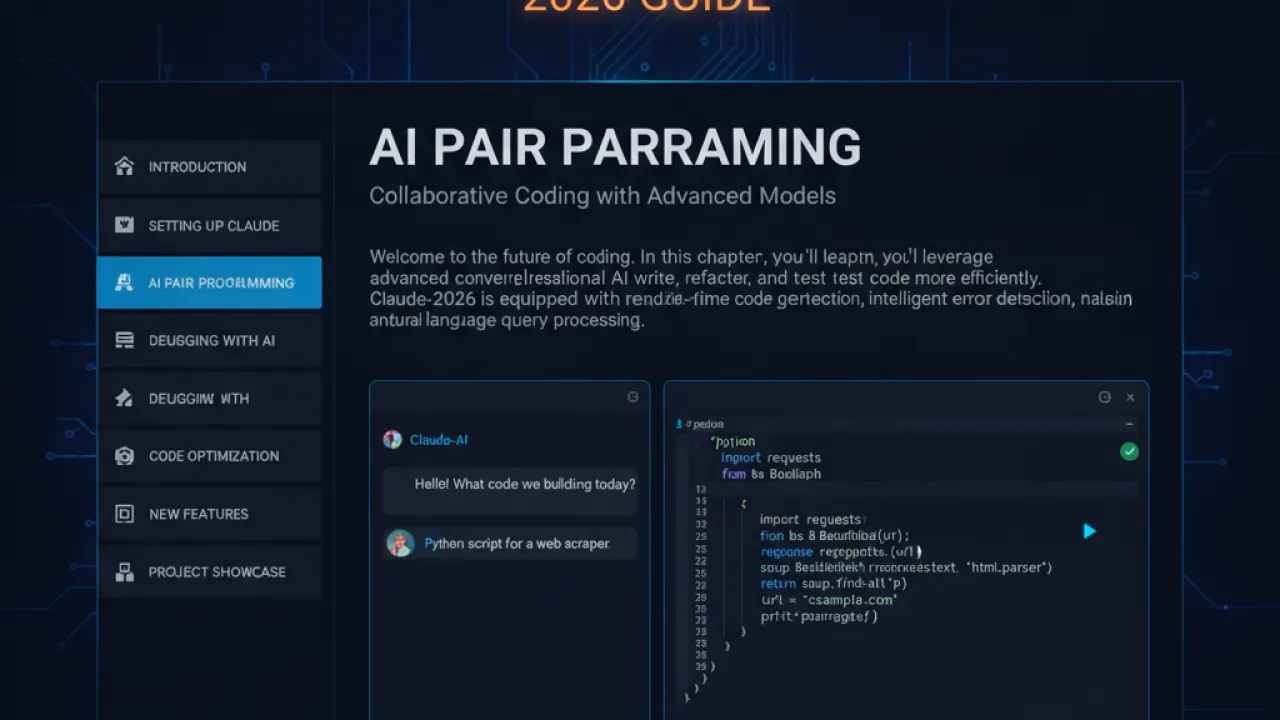This screenshot has width=1280, height=720.
Task: Click the Claude-AI avatar icon in chat
Action: click(392, 439)
